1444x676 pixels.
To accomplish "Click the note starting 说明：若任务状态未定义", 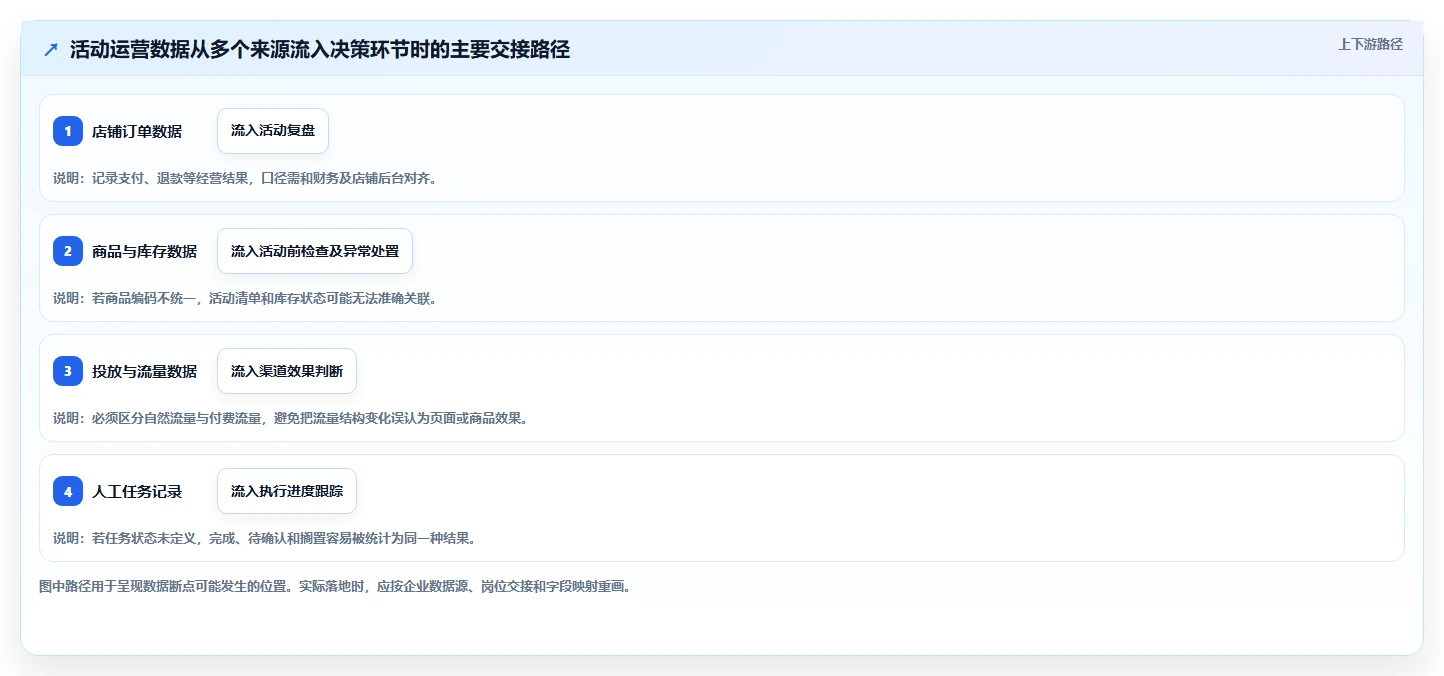I will 264,538.
